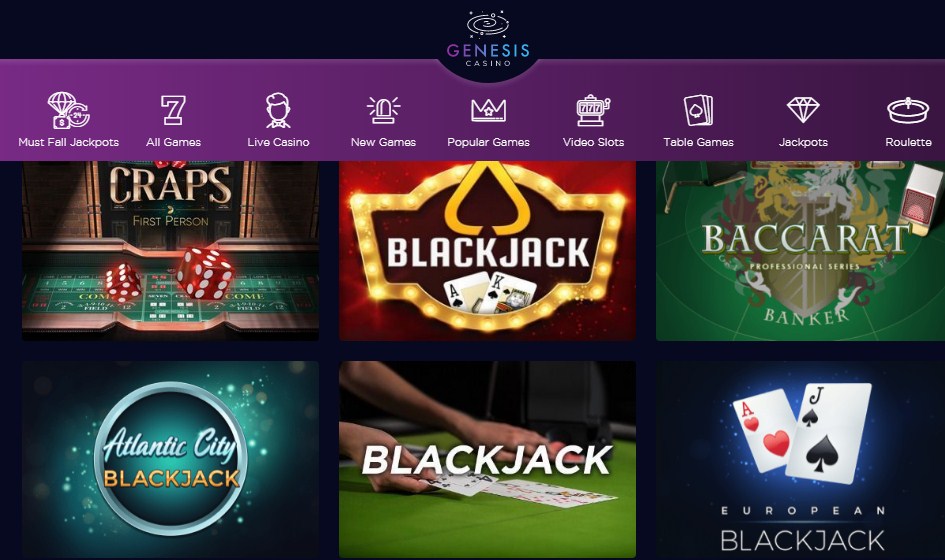This screenshot has width=945, height=560.
Task: Open Baccarat Professional Series game
Action: pos(800,251)
